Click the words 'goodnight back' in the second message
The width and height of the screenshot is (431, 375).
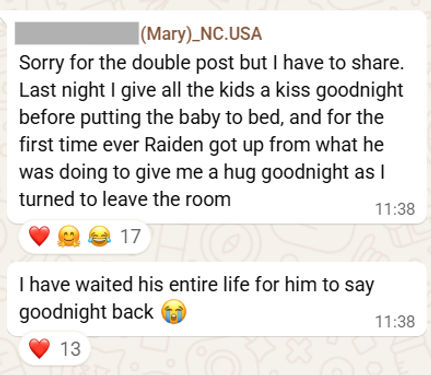pos(86,312)
